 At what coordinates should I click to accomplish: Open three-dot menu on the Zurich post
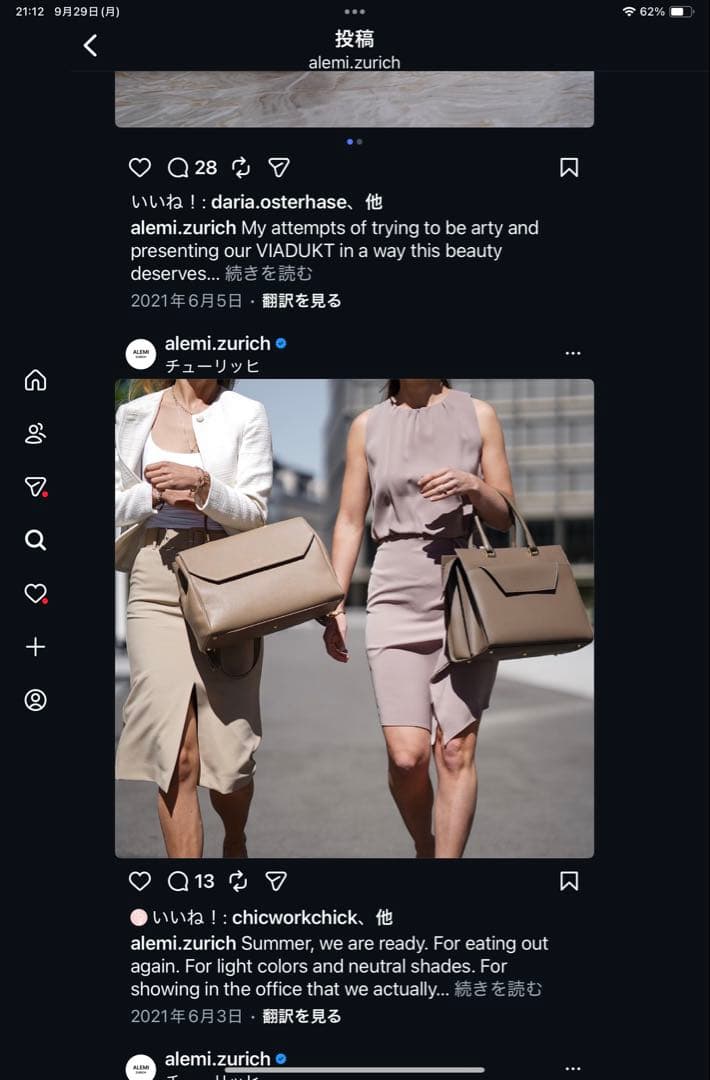click(x=573, y=353)
